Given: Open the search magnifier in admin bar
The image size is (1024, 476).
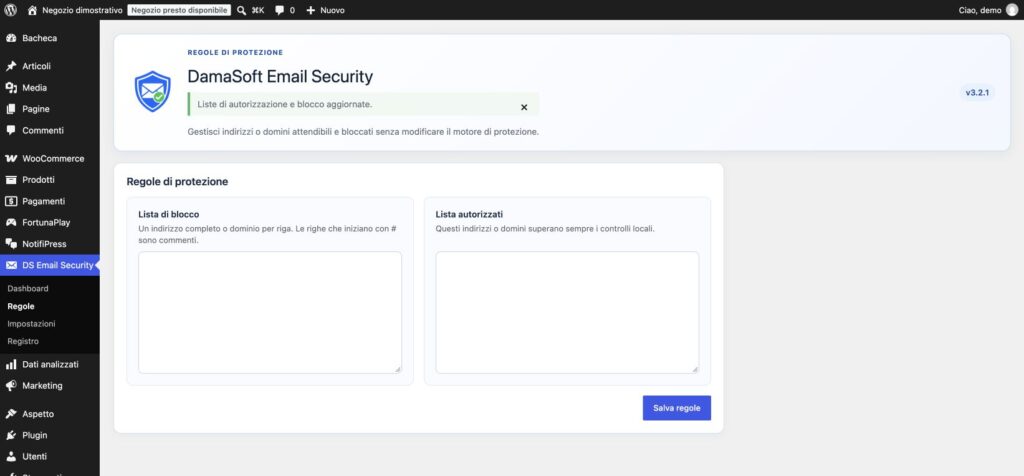Looking at the screenshot, I should coord(242,10).
